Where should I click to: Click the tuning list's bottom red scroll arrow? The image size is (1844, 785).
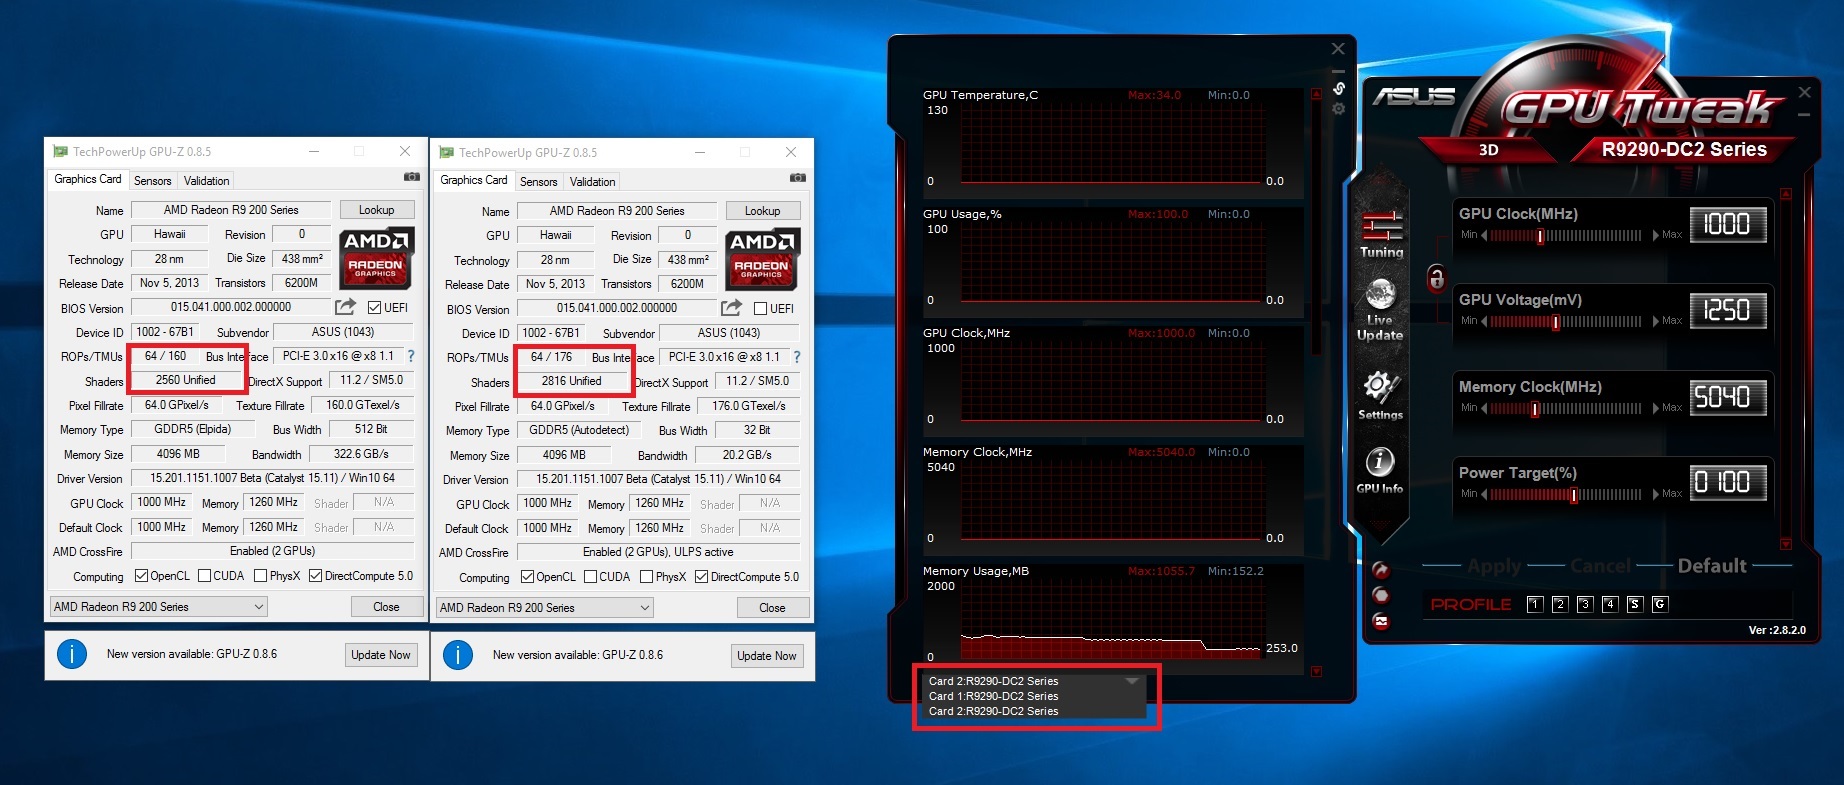[x=1786, y=544]
